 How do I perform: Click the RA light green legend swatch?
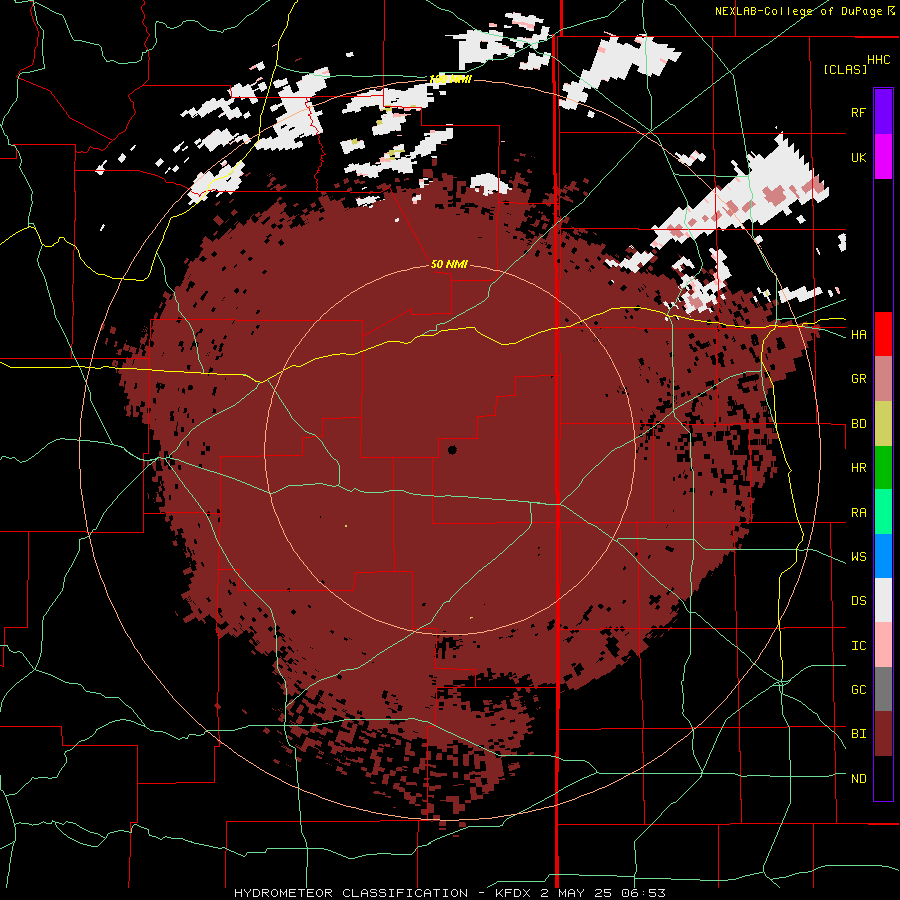point(883,512)
